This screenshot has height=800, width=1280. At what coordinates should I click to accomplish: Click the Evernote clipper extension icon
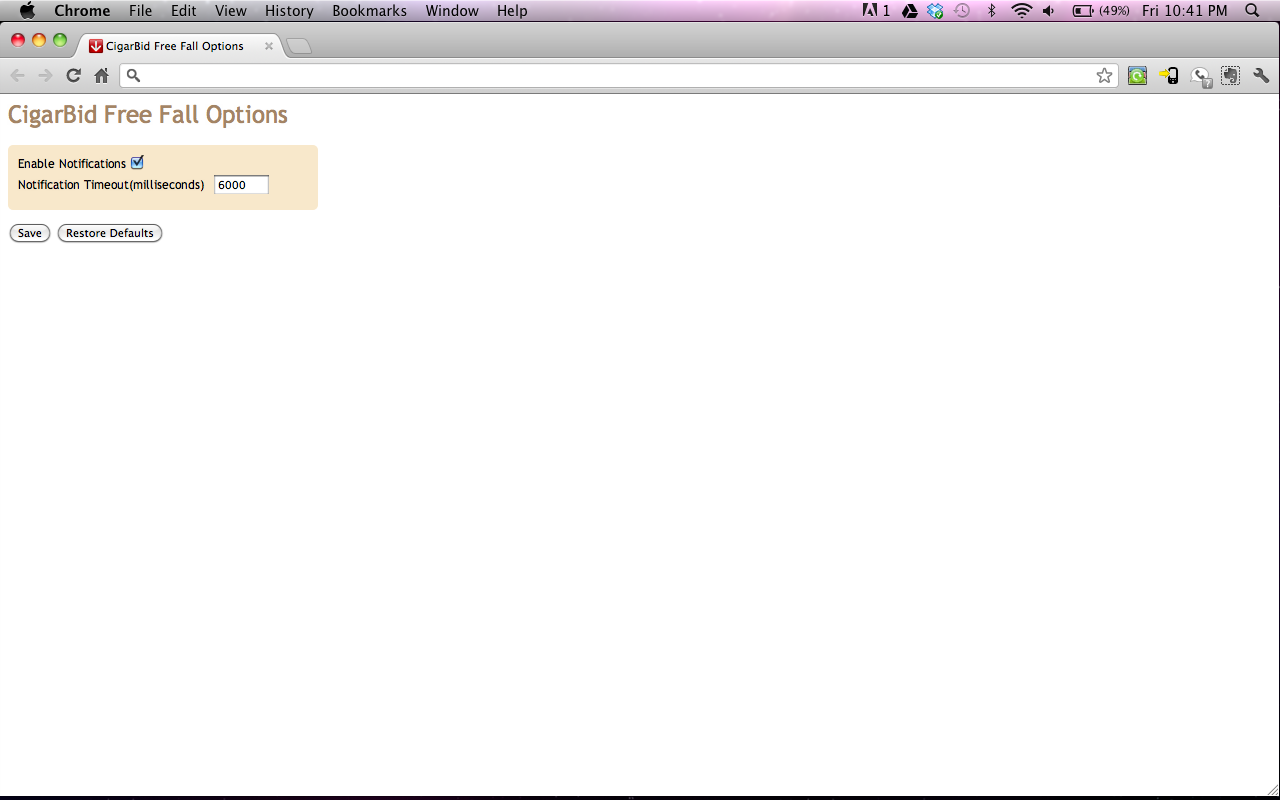click(x=1230, y=76)
